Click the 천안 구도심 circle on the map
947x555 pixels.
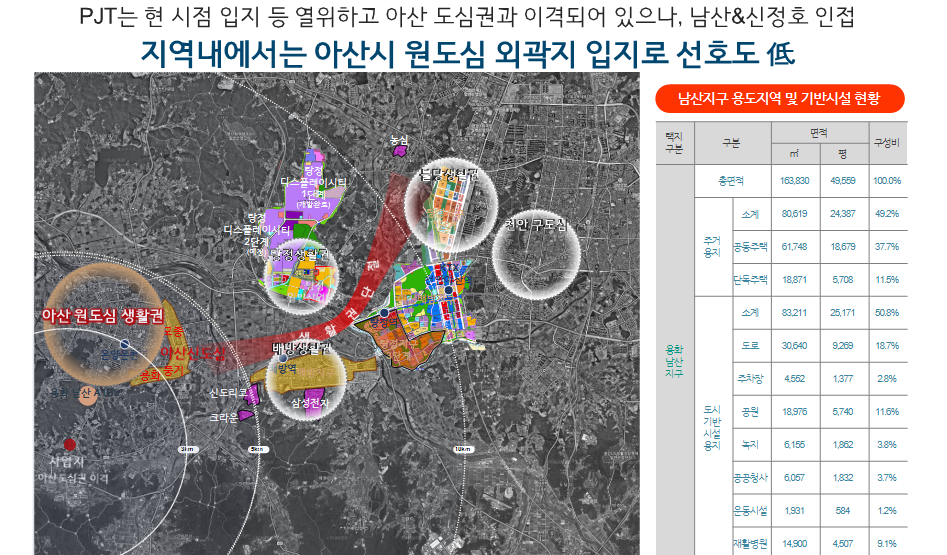tap(536, 255)
